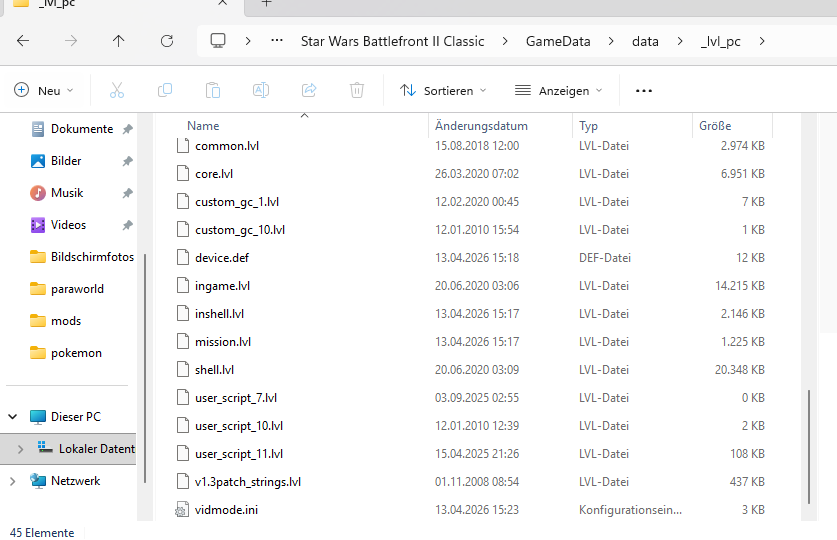Image resolution: width=837 pixels, height=540 pixels.
Task: Navigate to GameData breadcrumb
Action: click(558, 42)
